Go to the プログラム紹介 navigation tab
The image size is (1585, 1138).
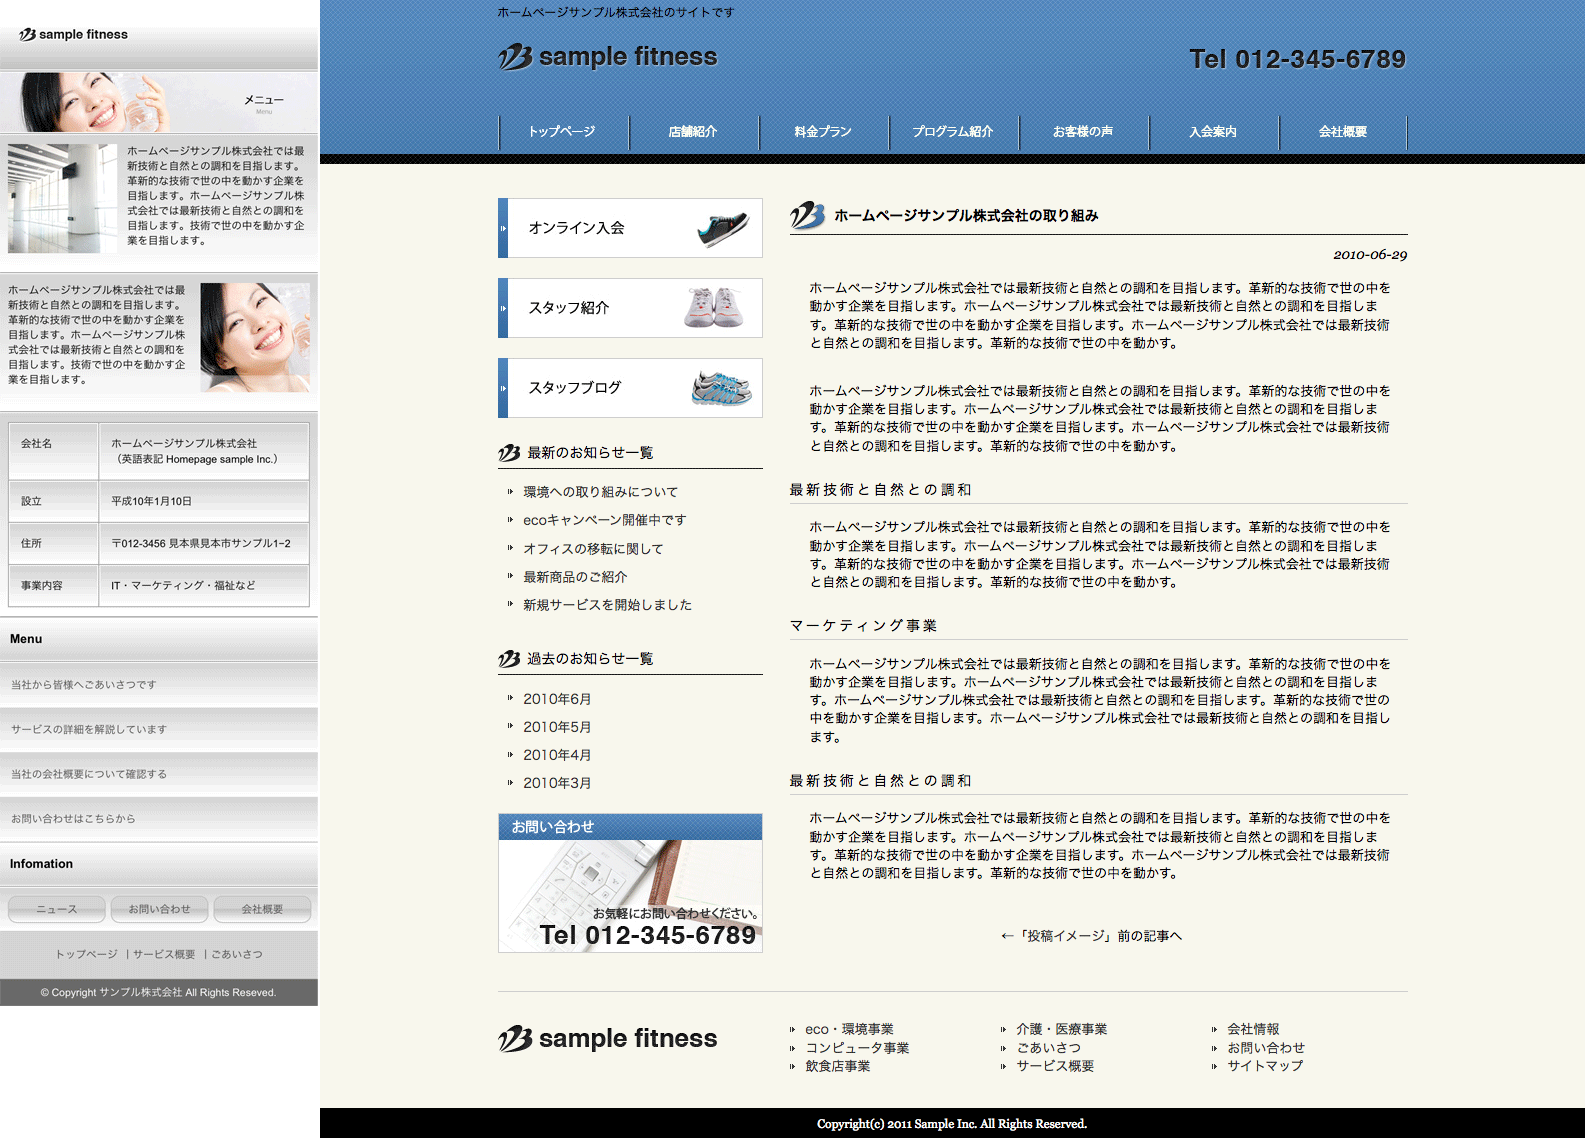953,132
